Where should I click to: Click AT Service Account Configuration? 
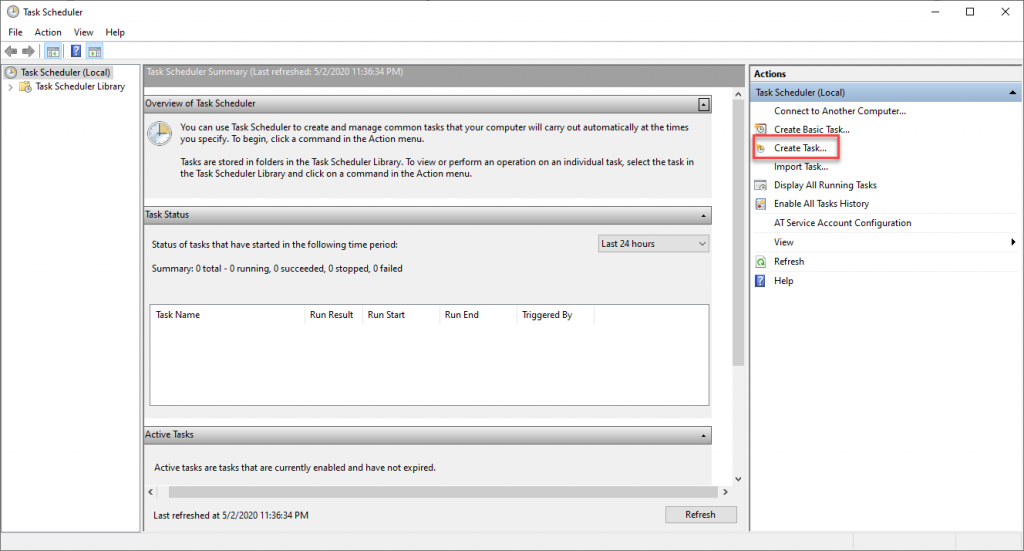[842, 223]
